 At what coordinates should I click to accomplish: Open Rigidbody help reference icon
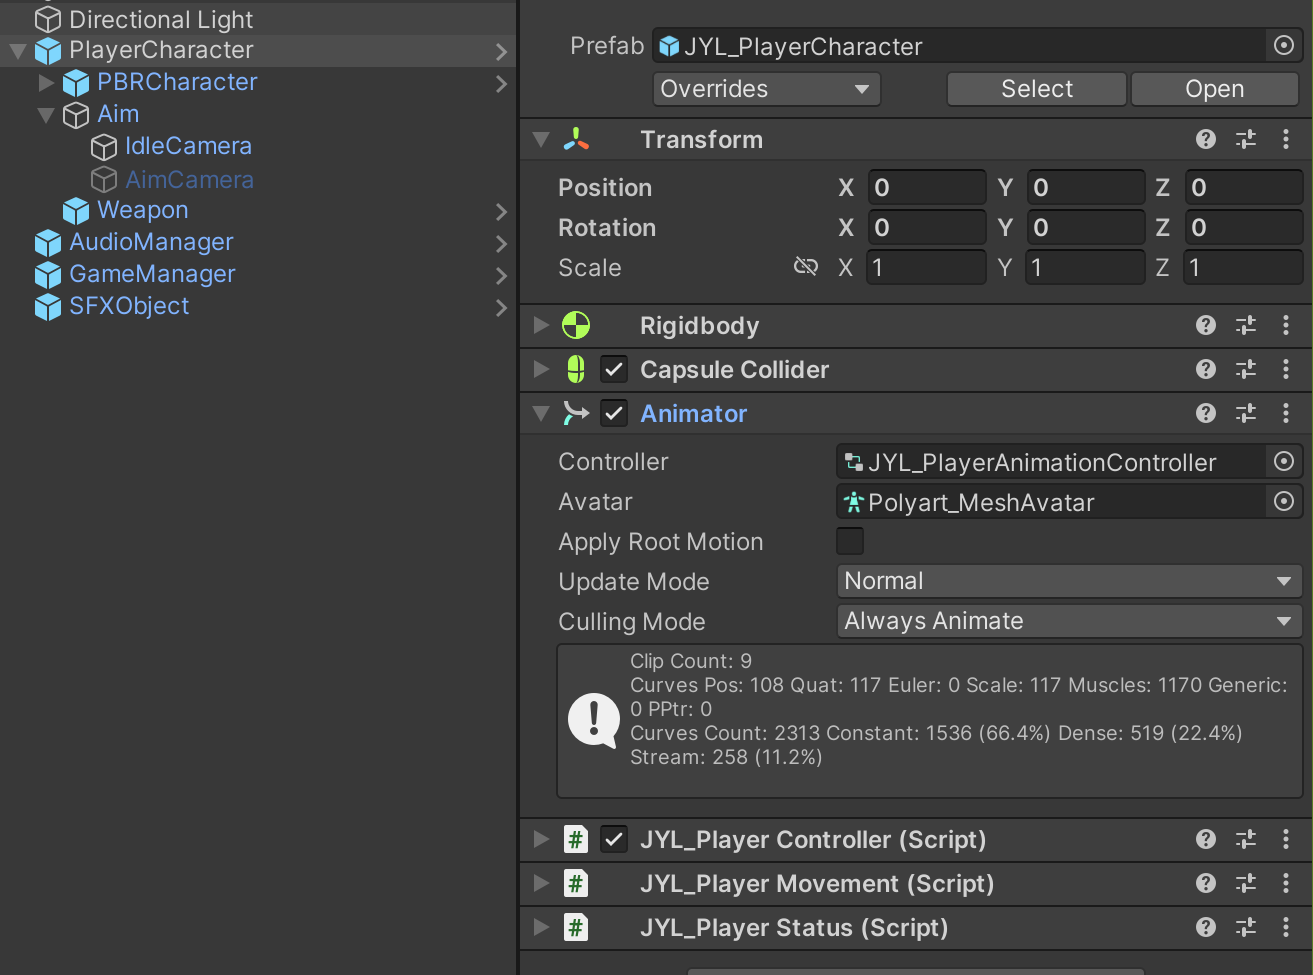(1206, 325)
